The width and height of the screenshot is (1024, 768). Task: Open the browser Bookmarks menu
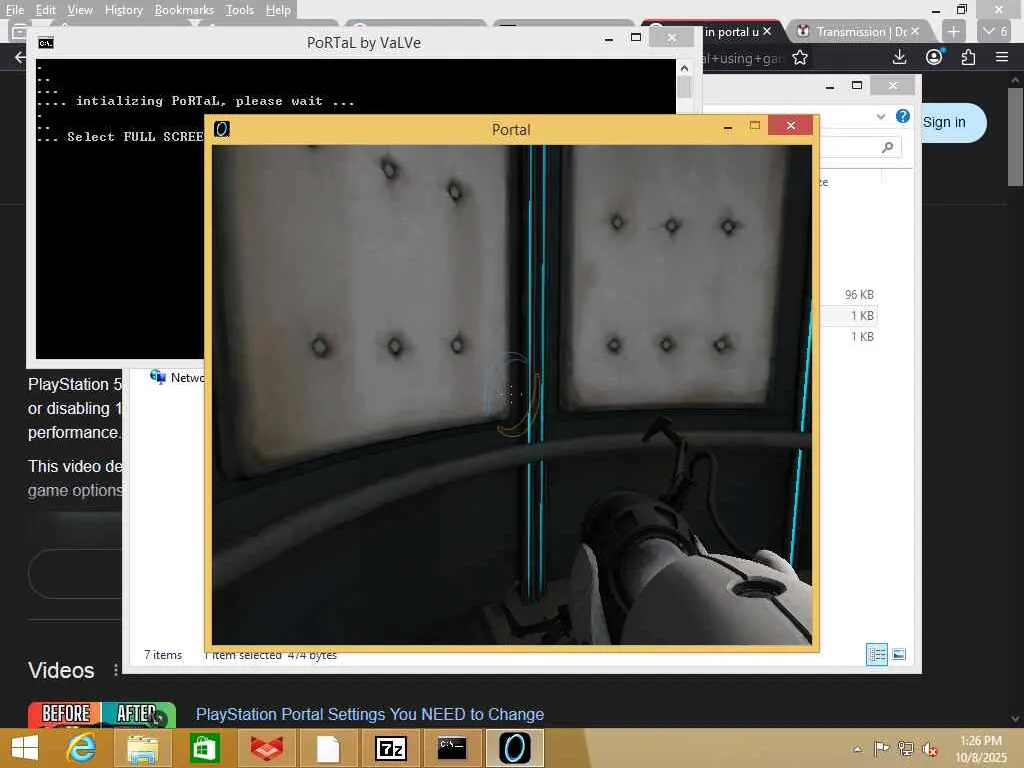pyautogui.click(x=184, y=10)
